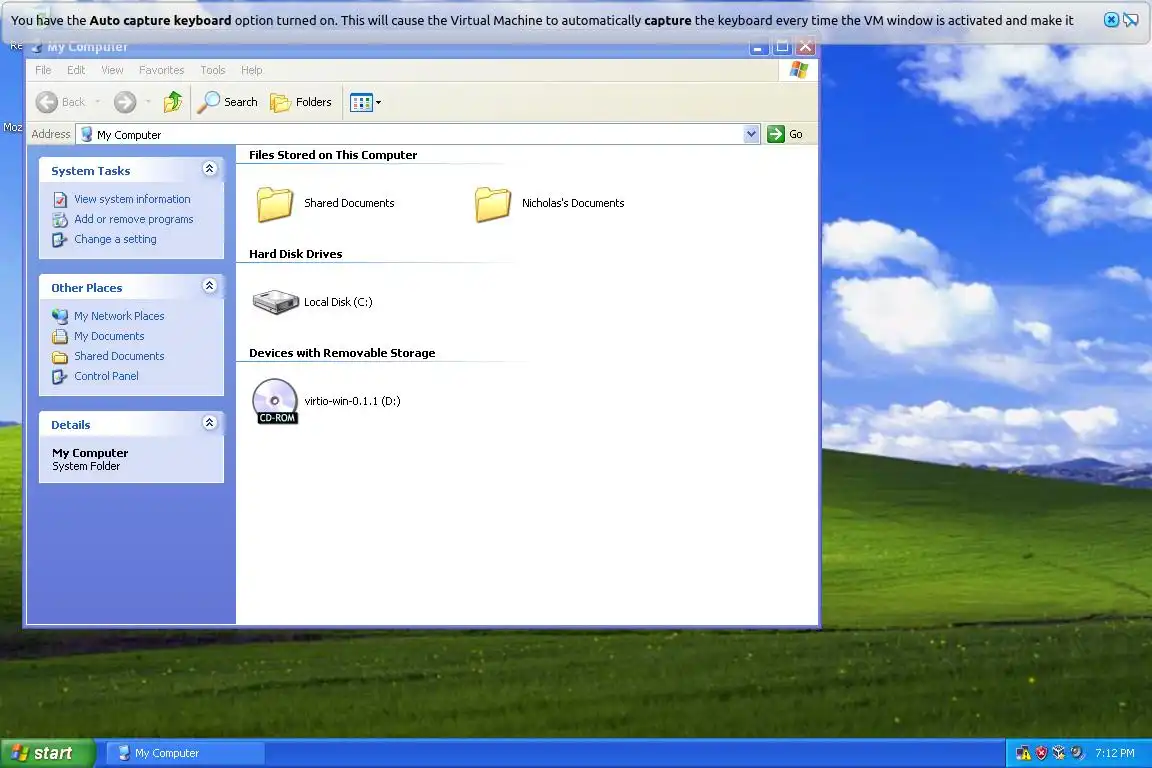The width and height of the screenshot is (1152, 768).
Task: Select the virtio-win CD-ROM drive icon
Action: click(x=276, y=401)
